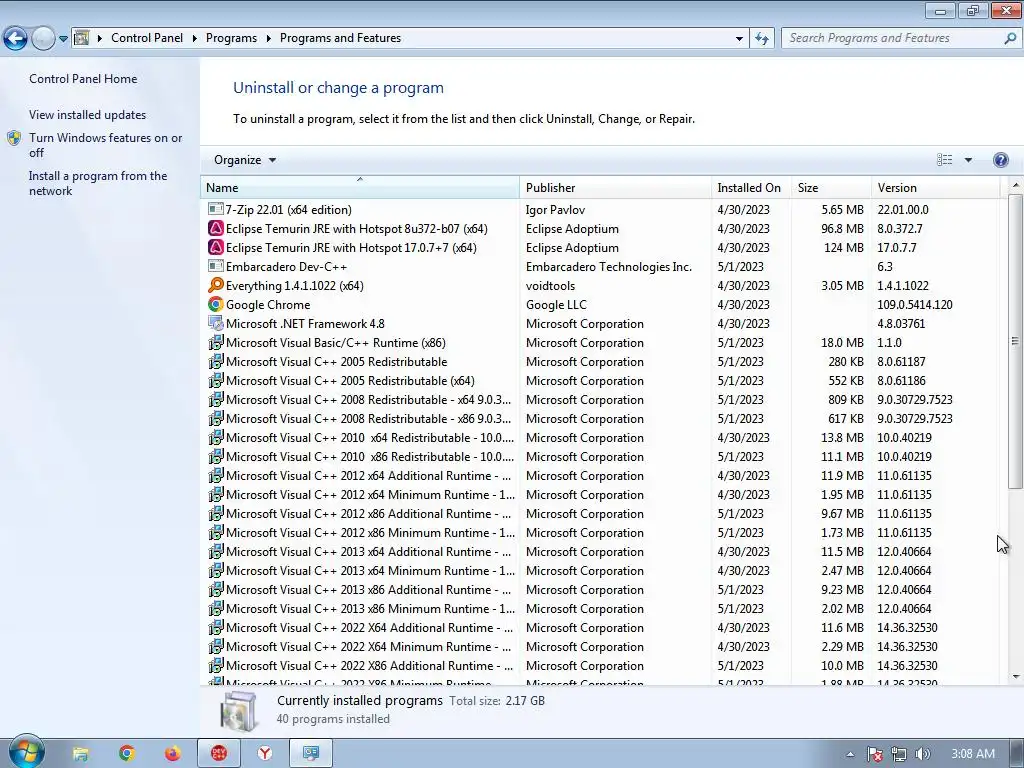The height and width of the screenshot is (768, 1024).
Task: Select Microsoft Visual C++ 2005 Redistributable (x64)
Action: (x=601, y=380)
